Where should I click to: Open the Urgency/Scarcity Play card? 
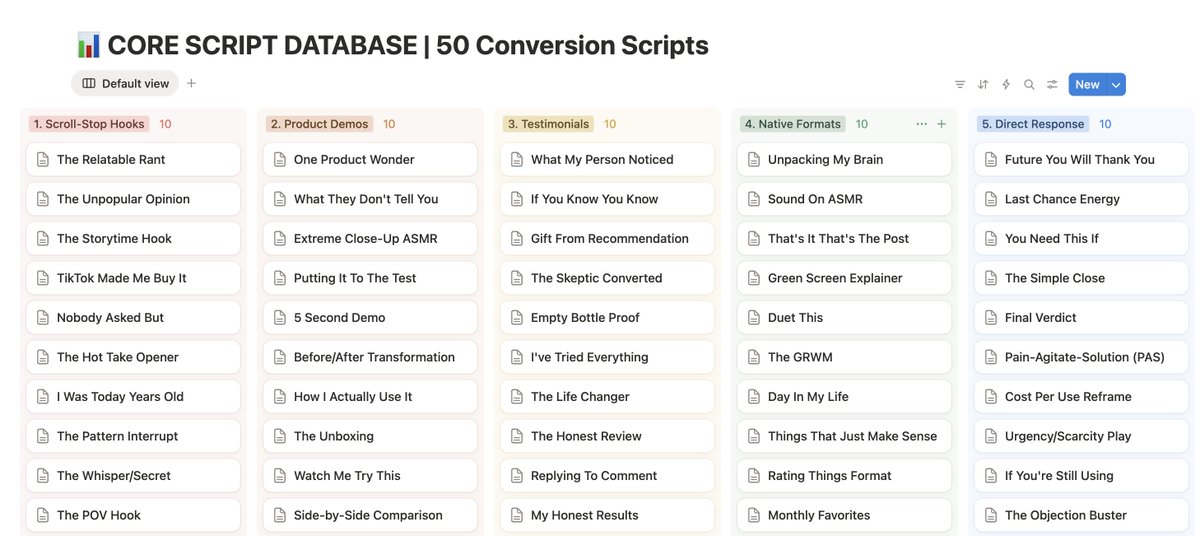pos(1081,437)
